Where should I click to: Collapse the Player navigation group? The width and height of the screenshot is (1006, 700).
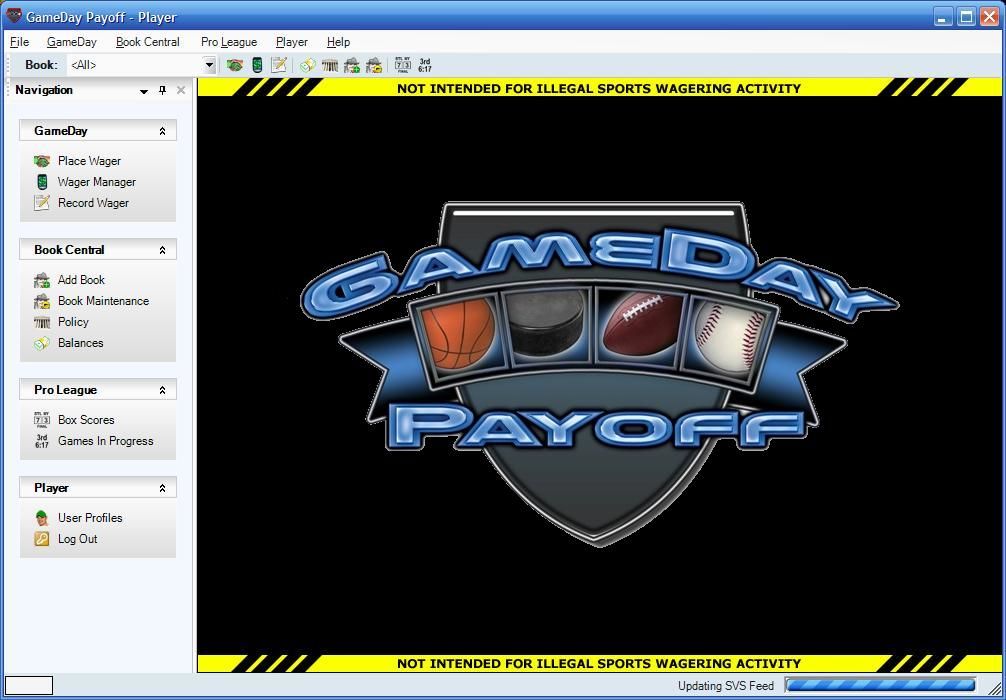click(x=162, y=488)
